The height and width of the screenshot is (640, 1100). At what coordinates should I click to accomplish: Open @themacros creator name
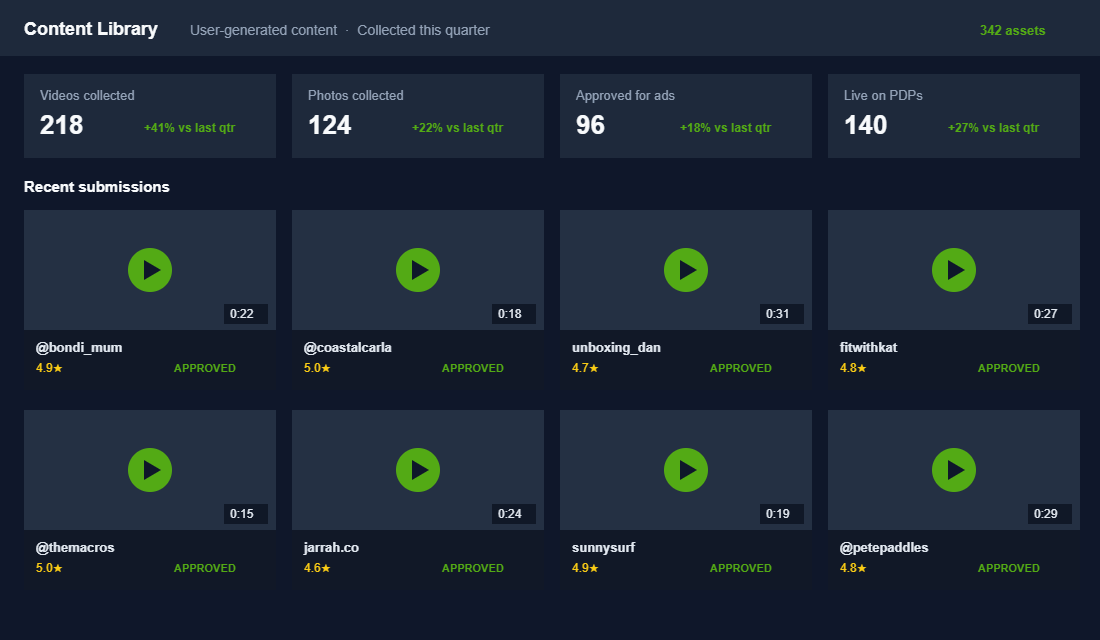75,547
